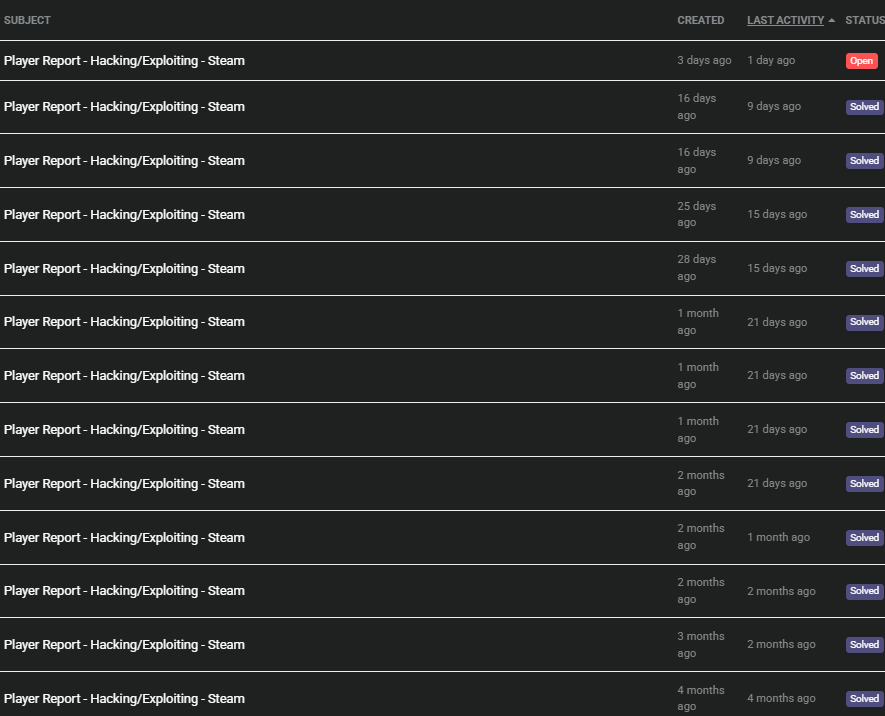Click the '1 day ago' last activity cell
This screenshot has height=716, width=885.
point(771,60)
